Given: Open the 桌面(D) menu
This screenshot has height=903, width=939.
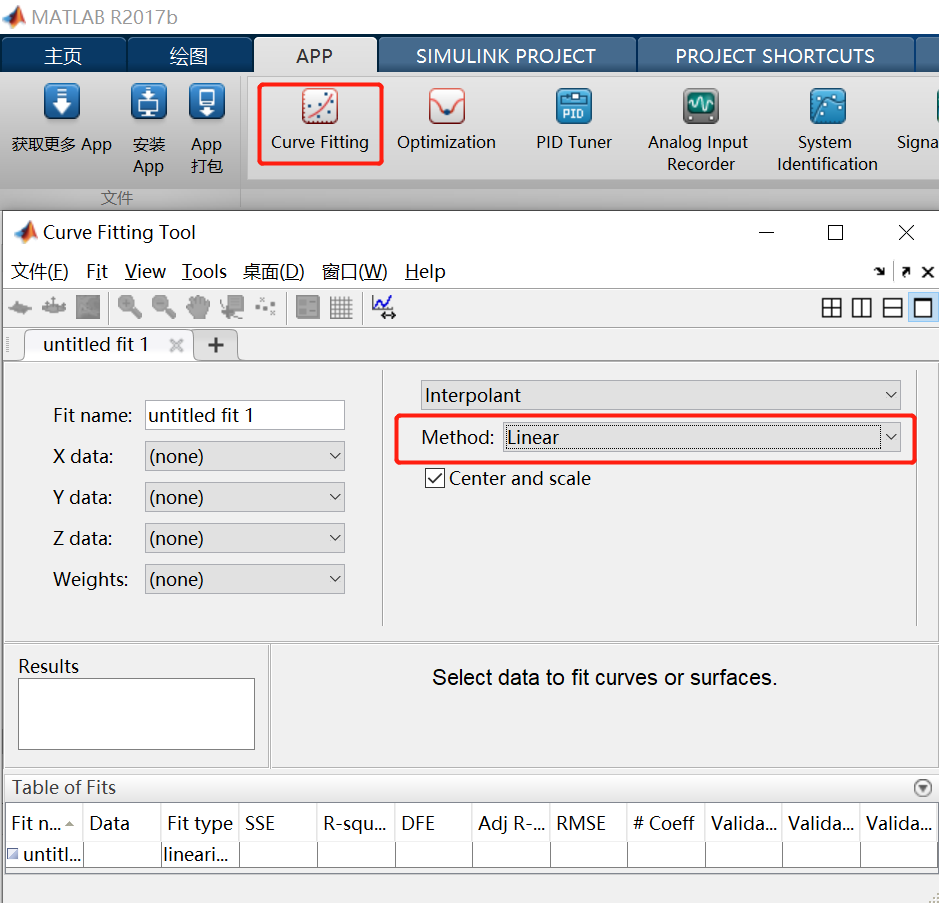Looking at the screenshot, I should click(274, 272).
